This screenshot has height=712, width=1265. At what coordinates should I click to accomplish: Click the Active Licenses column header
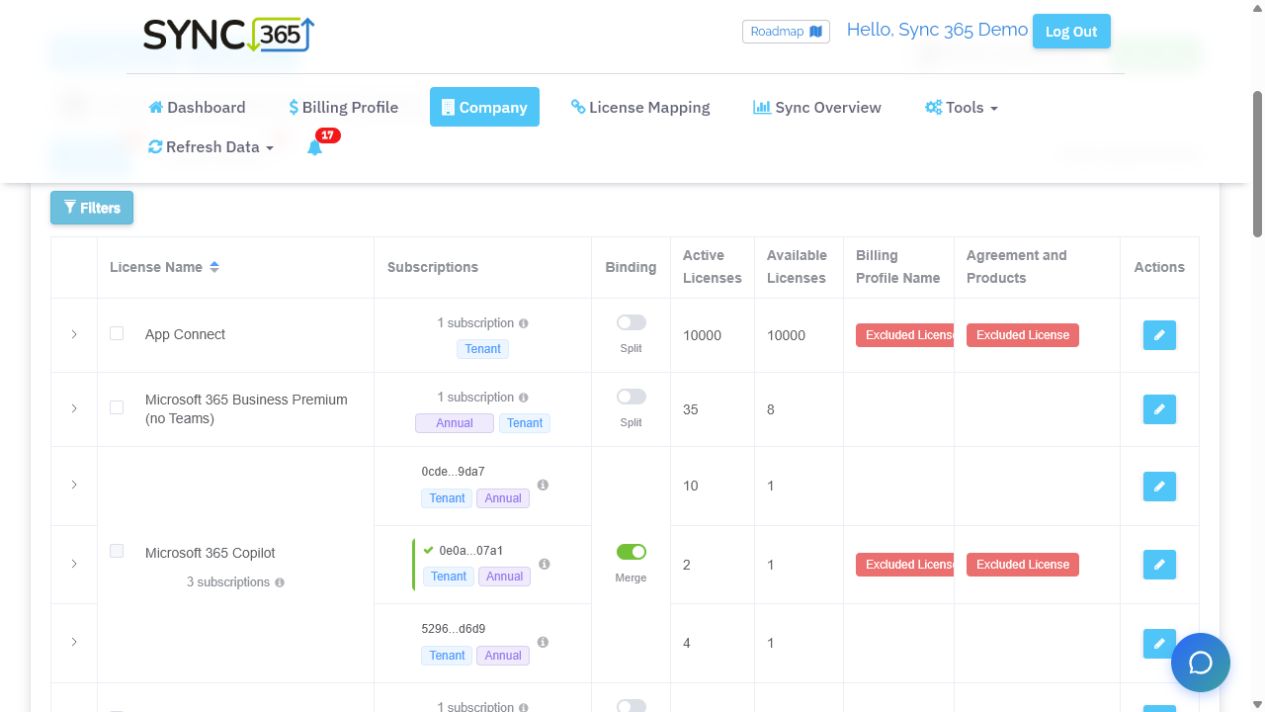(x=712, y=267)
